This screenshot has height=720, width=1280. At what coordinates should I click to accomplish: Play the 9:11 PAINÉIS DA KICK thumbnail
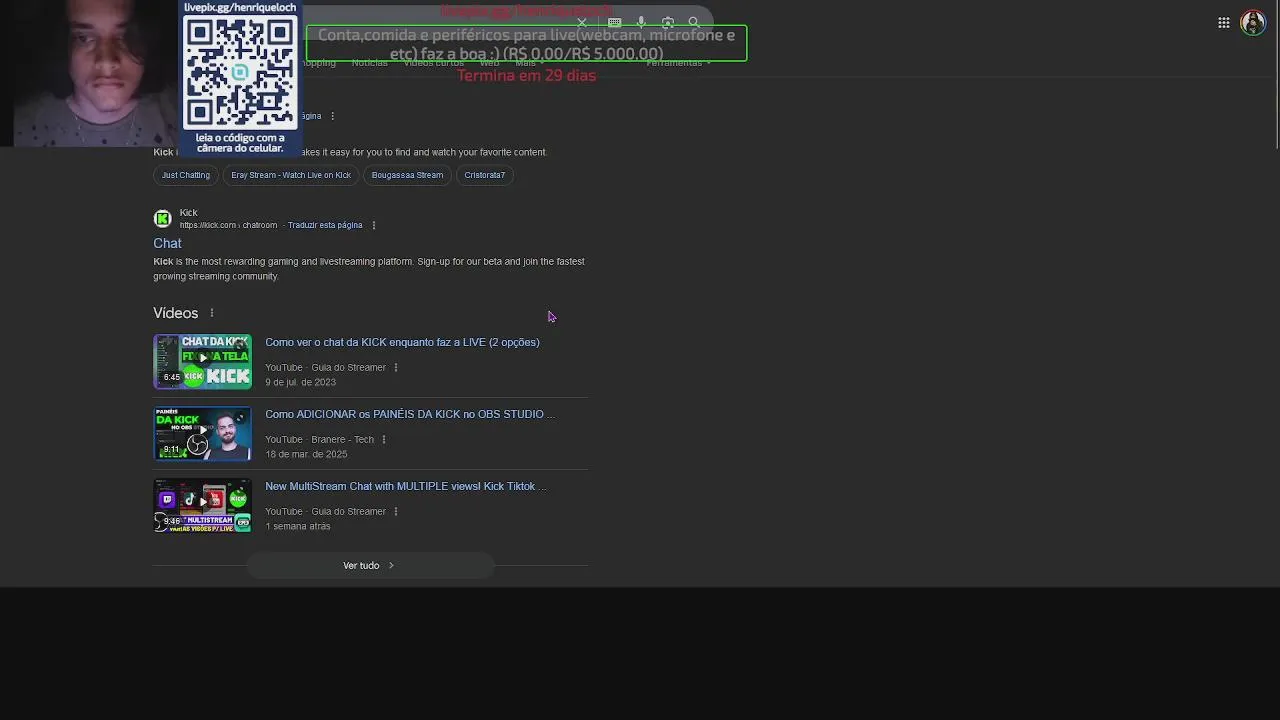203,433
